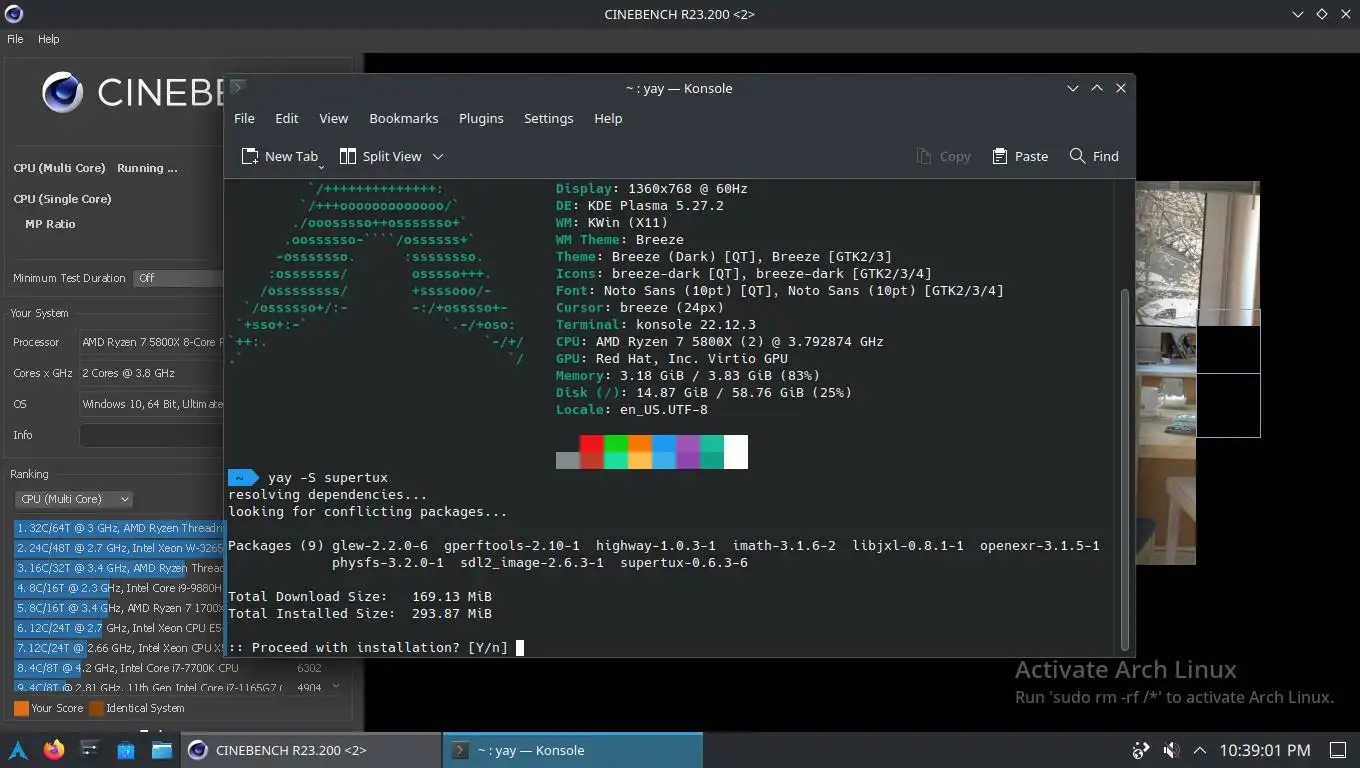The width and height of the screenshot is (1360, 768).
Task: Click Your Score orange legend swatch
Action: point(21,708)
